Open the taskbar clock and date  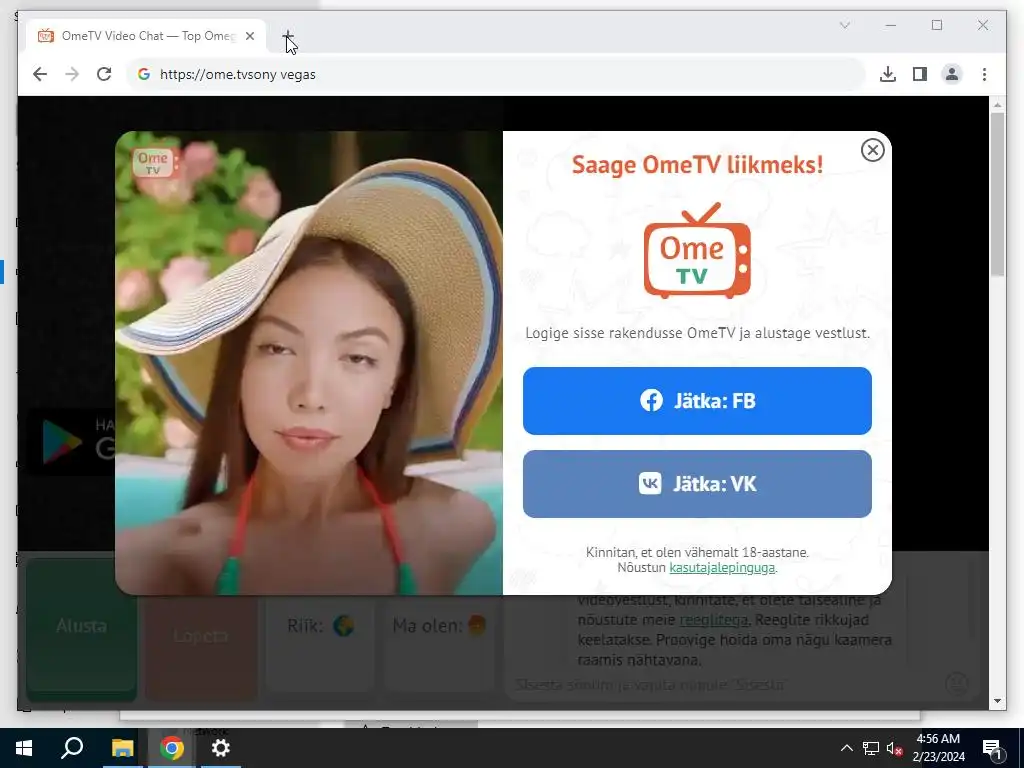(x=938, y=748)
